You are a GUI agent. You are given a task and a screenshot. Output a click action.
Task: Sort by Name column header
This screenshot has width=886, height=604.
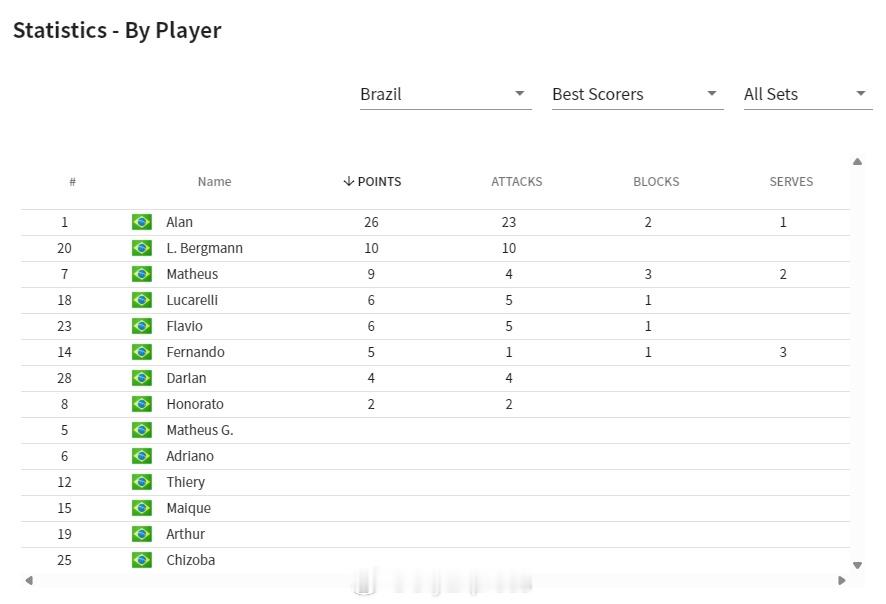point(214,181)
